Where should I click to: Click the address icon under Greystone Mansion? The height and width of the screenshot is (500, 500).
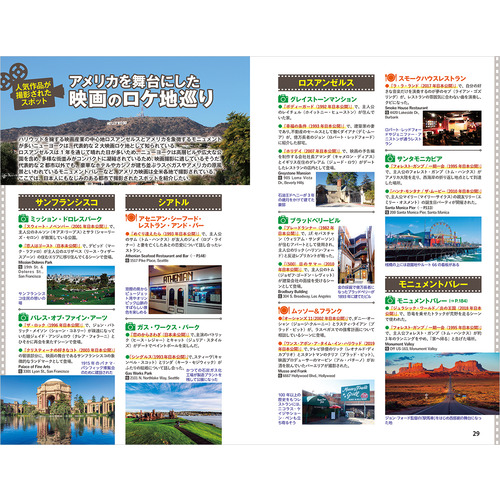[x=280, y=178]
